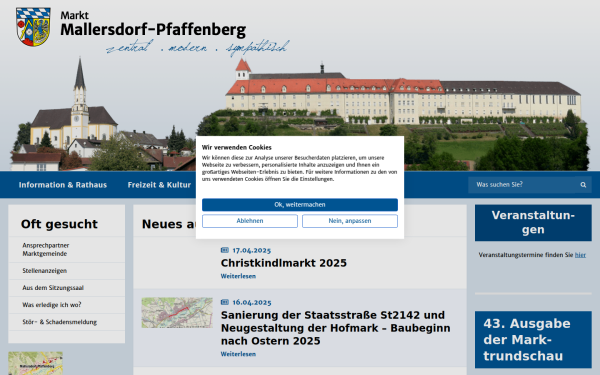
Task: Decline cookies via Ablehnen button
Action: pyautogui.click(x=249, y=221)
